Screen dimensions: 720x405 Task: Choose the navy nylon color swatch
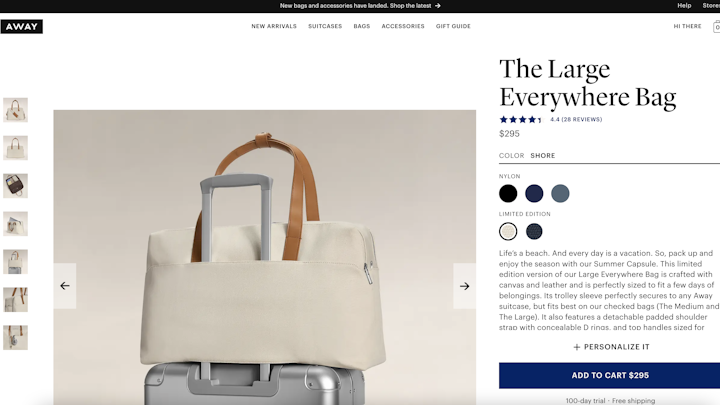(x=534, y=193)
